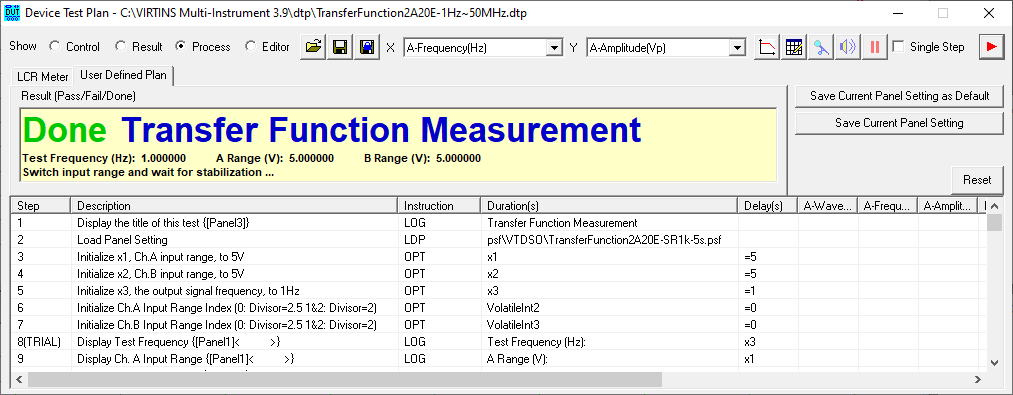The image size is (1013, 395).
Task: Click Save Current Panel Setting as Default
Action: pos(900,96)
